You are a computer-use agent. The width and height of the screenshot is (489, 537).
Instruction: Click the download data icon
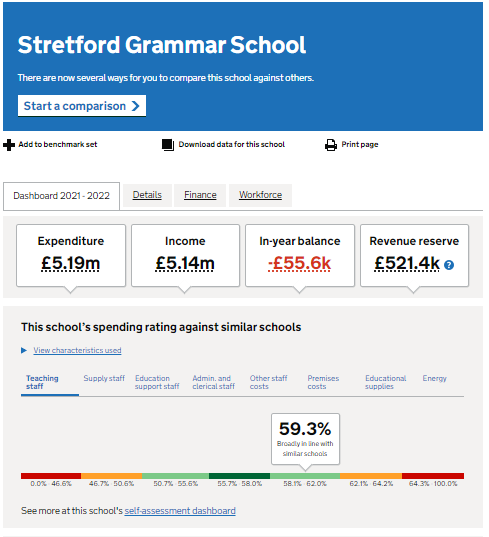pos(168,145)
